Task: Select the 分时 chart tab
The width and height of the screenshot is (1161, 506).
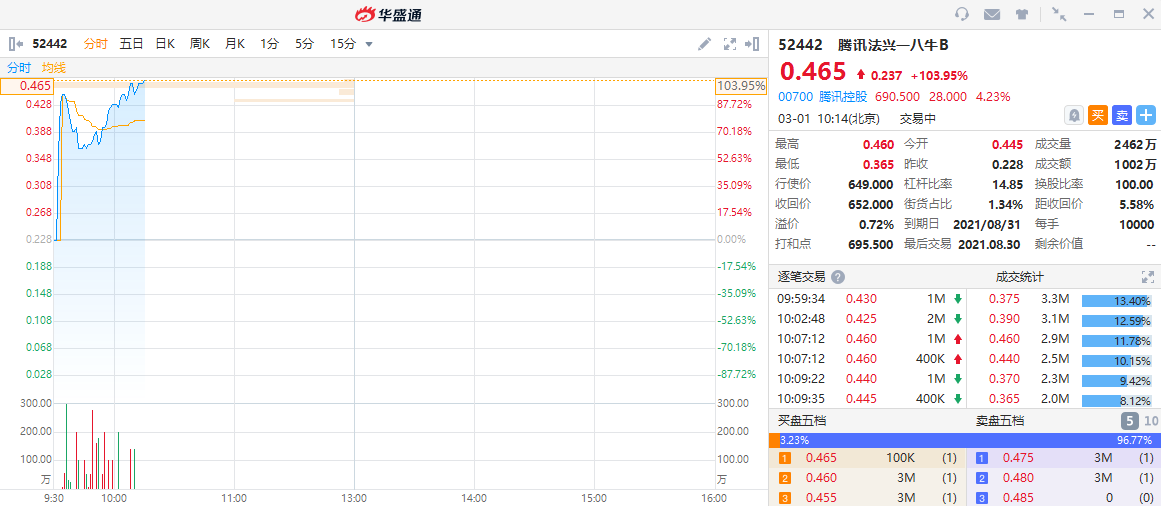Action: pos(96,44)
